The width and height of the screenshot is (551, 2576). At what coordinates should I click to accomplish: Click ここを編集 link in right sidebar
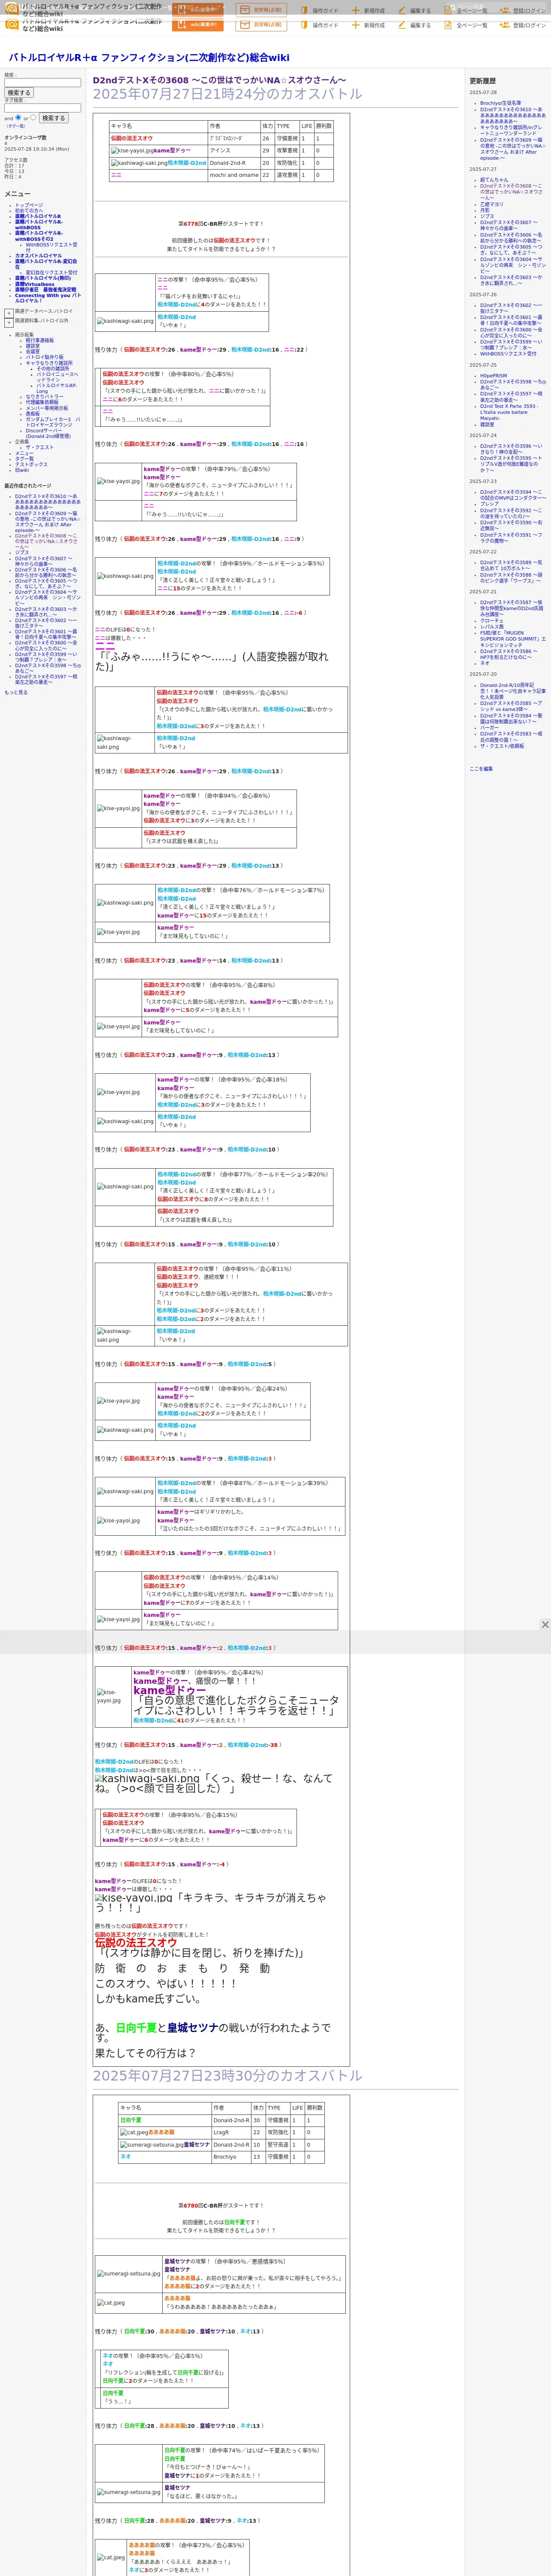pyautogui.click(x=481, y=769)
